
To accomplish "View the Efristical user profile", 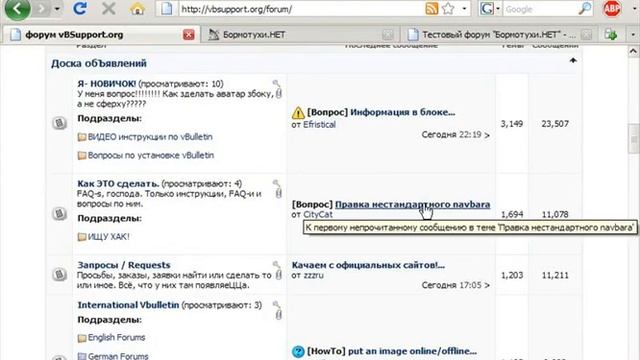I will click(x=319, y=124).
